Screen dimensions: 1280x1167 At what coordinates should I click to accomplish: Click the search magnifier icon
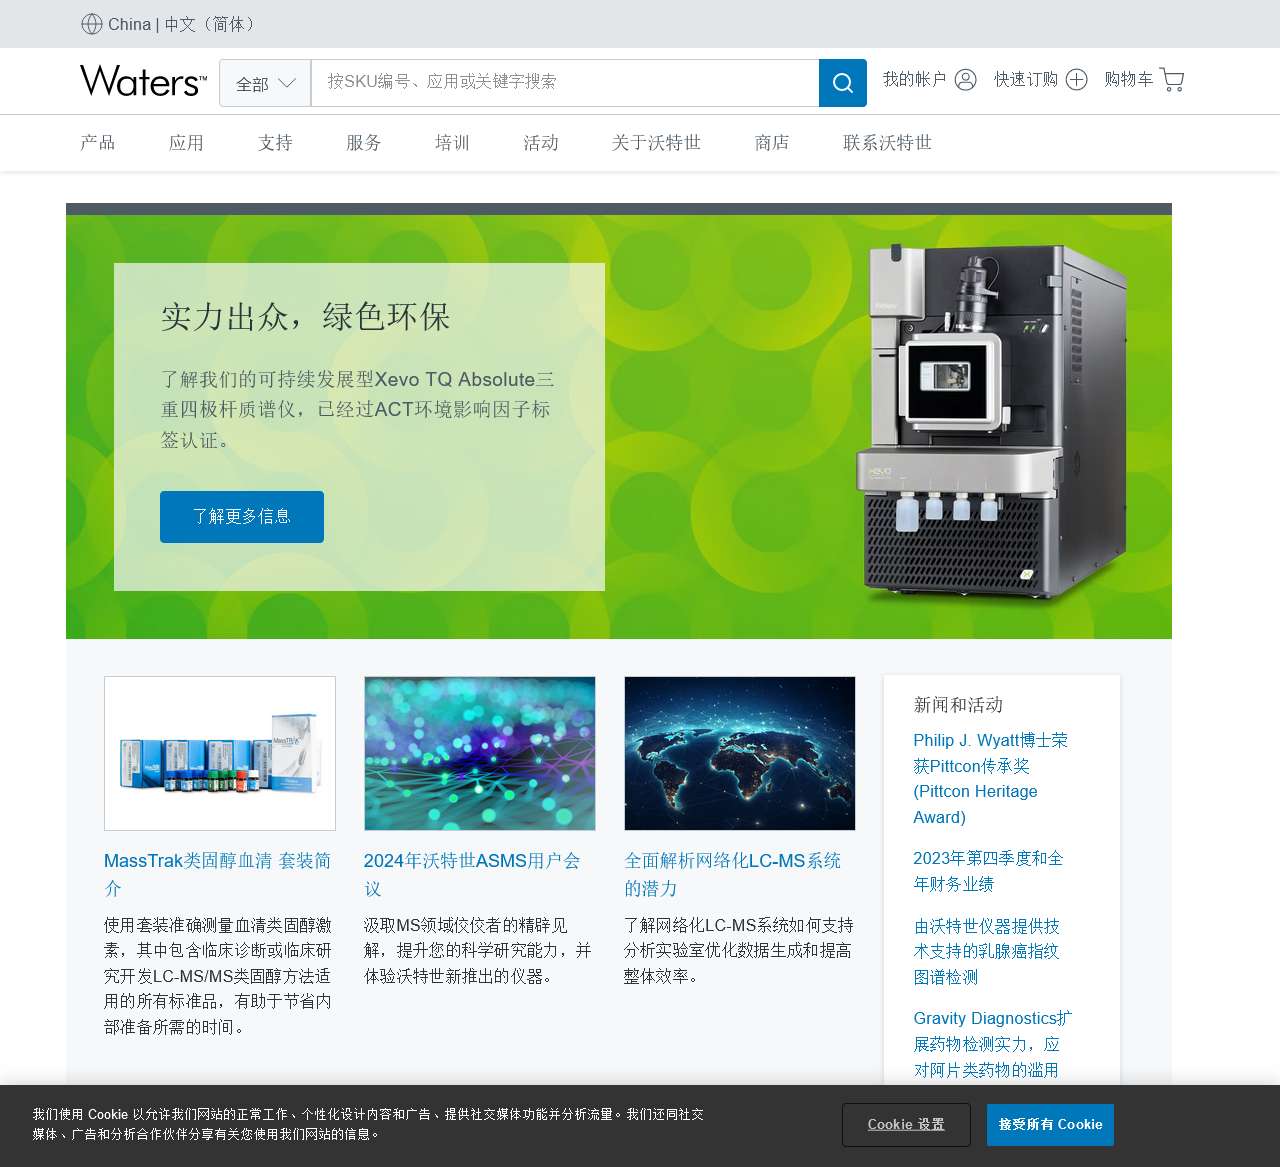[x=841, y=83]
